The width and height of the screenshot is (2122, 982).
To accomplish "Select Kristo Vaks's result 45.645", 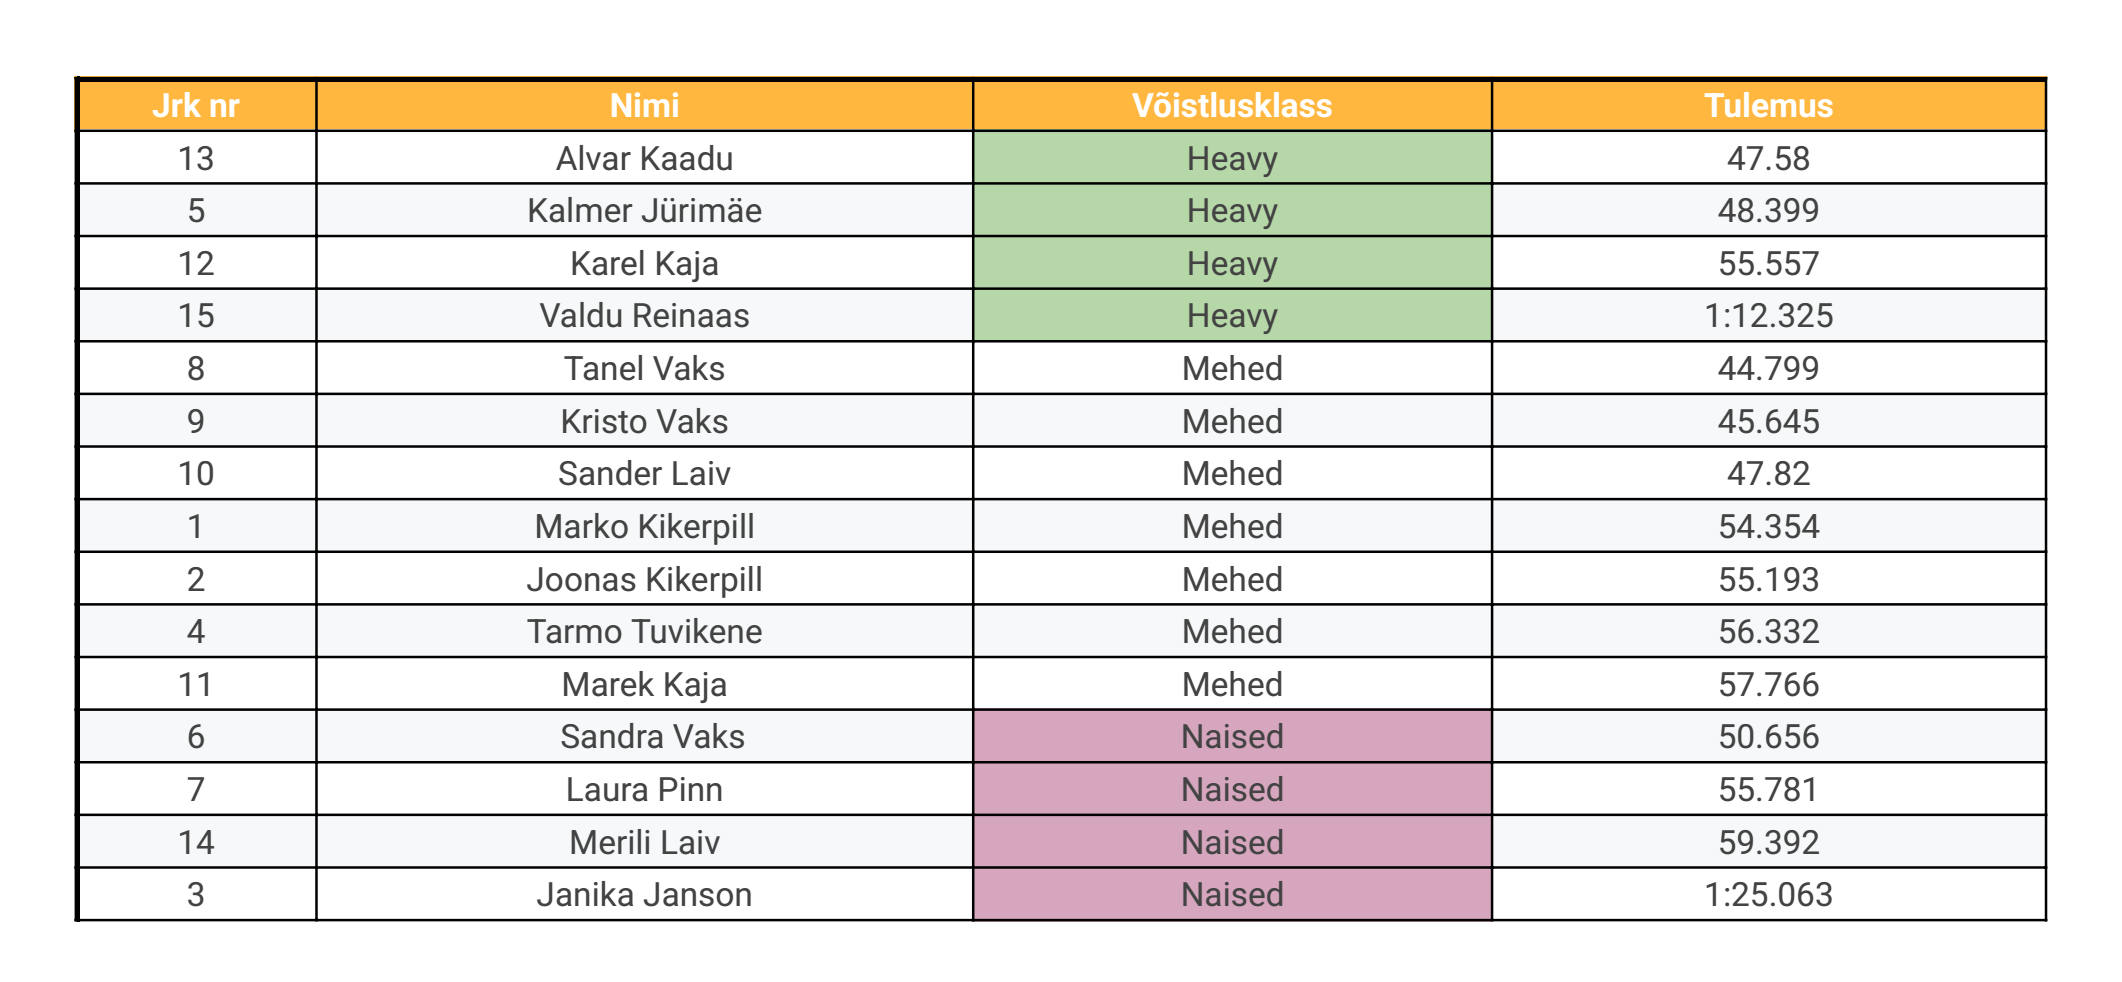I will (1768, 422).
